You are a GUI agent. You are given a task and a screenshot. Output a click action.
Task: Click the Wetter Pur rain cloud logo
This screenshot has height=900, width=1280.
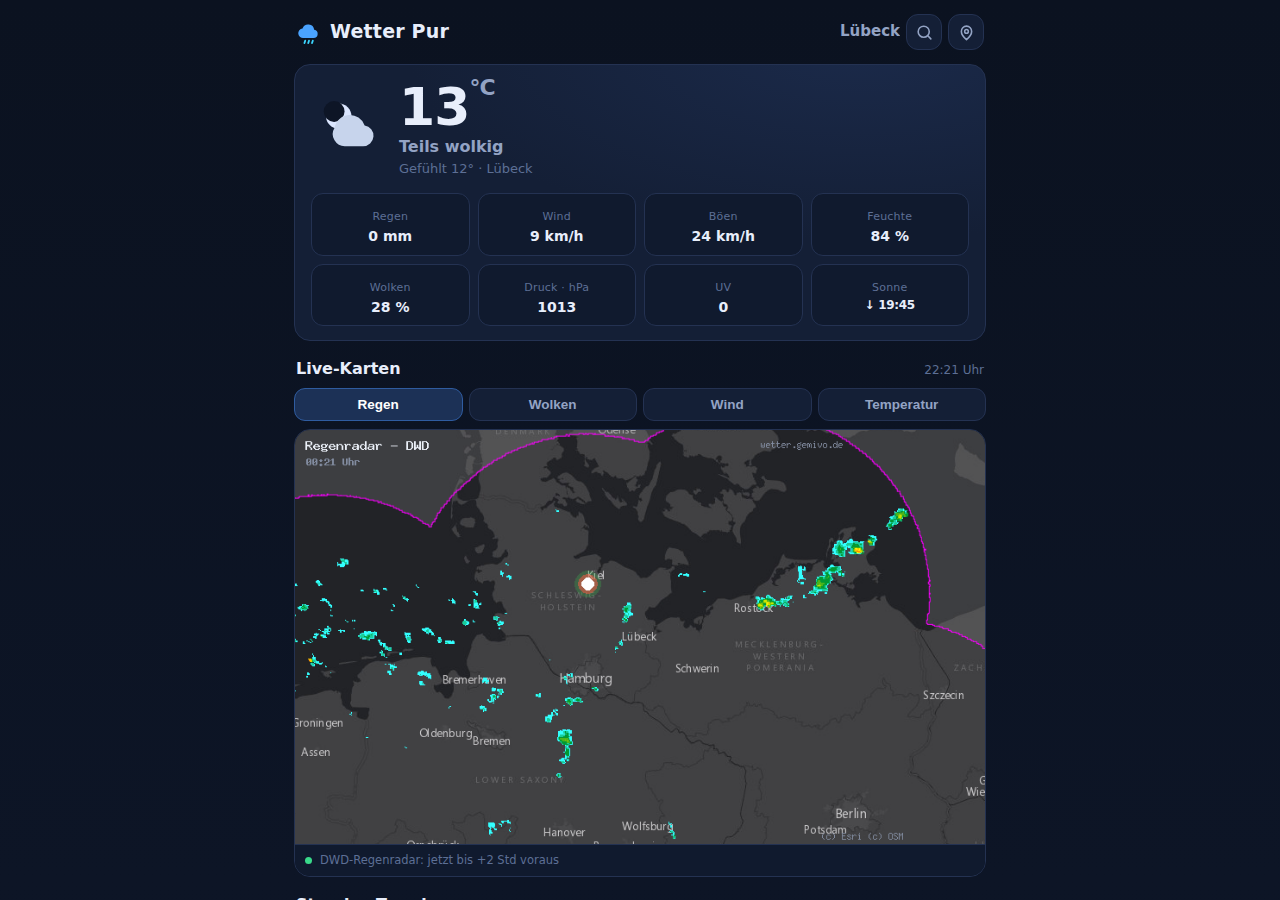[x=308, y=33]
